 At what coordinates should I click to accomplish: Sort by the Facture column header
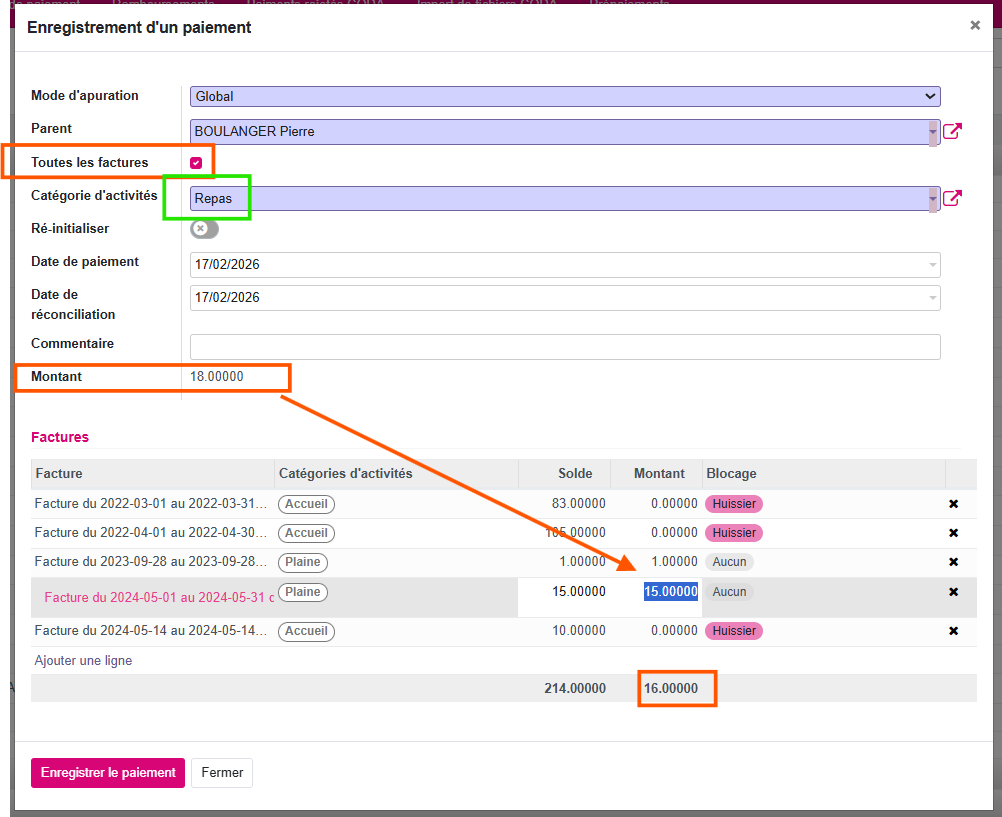pos(59,474)
